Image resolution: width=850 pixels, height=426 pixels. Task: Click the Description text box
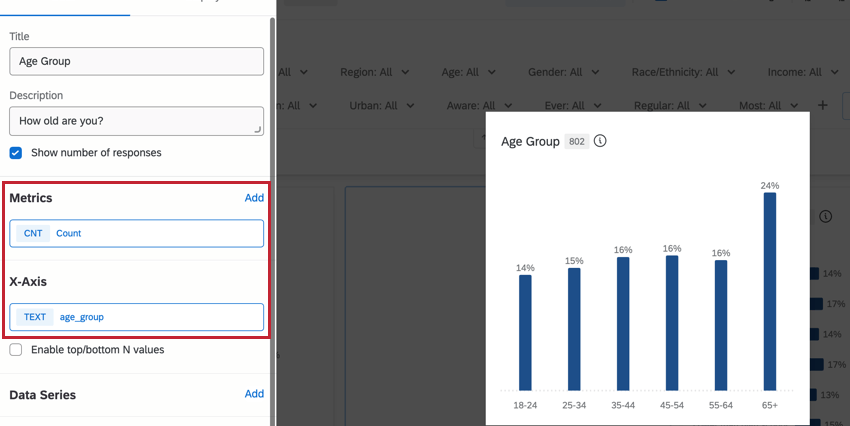coord(136,121)
